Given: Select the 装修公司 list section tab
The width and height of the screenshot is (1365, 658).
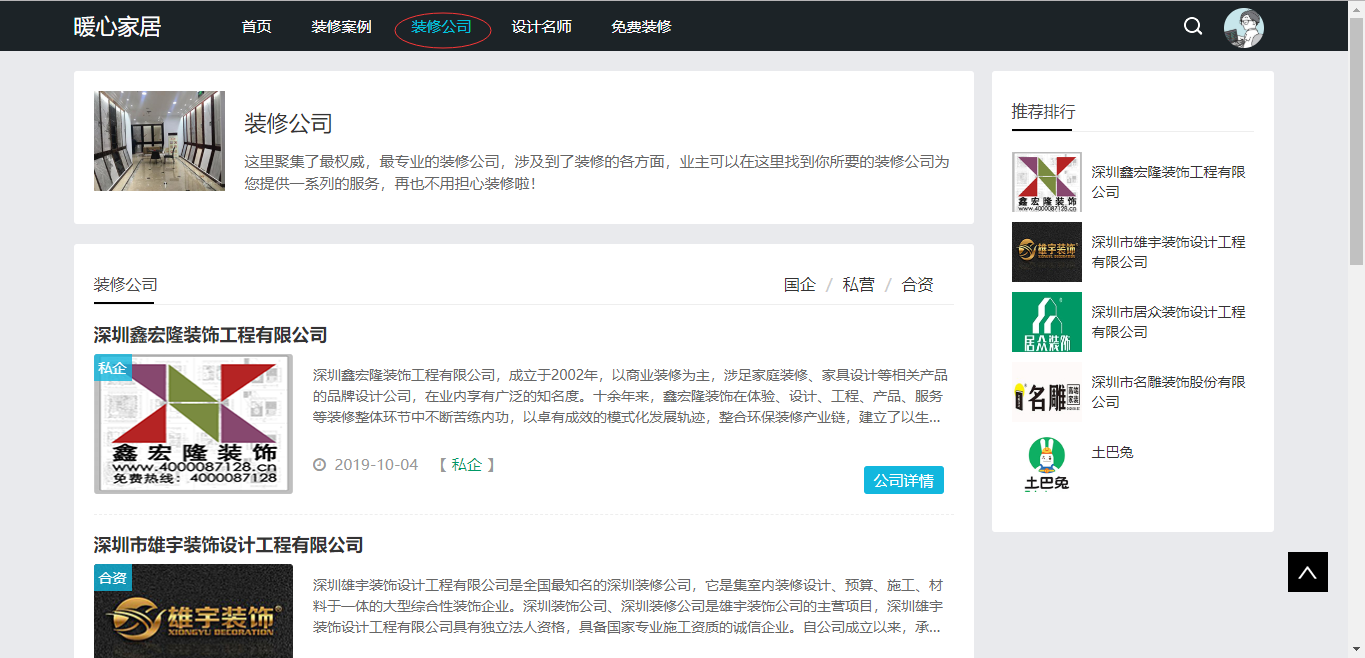Looking at the screenshot, I should pyautogui.click(x=126, y=285).
